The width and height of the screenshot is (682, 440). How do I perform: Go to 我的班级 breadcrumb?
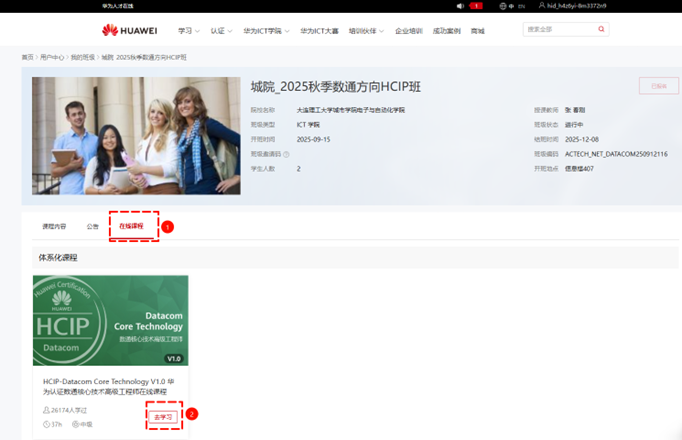pos(83,57)
